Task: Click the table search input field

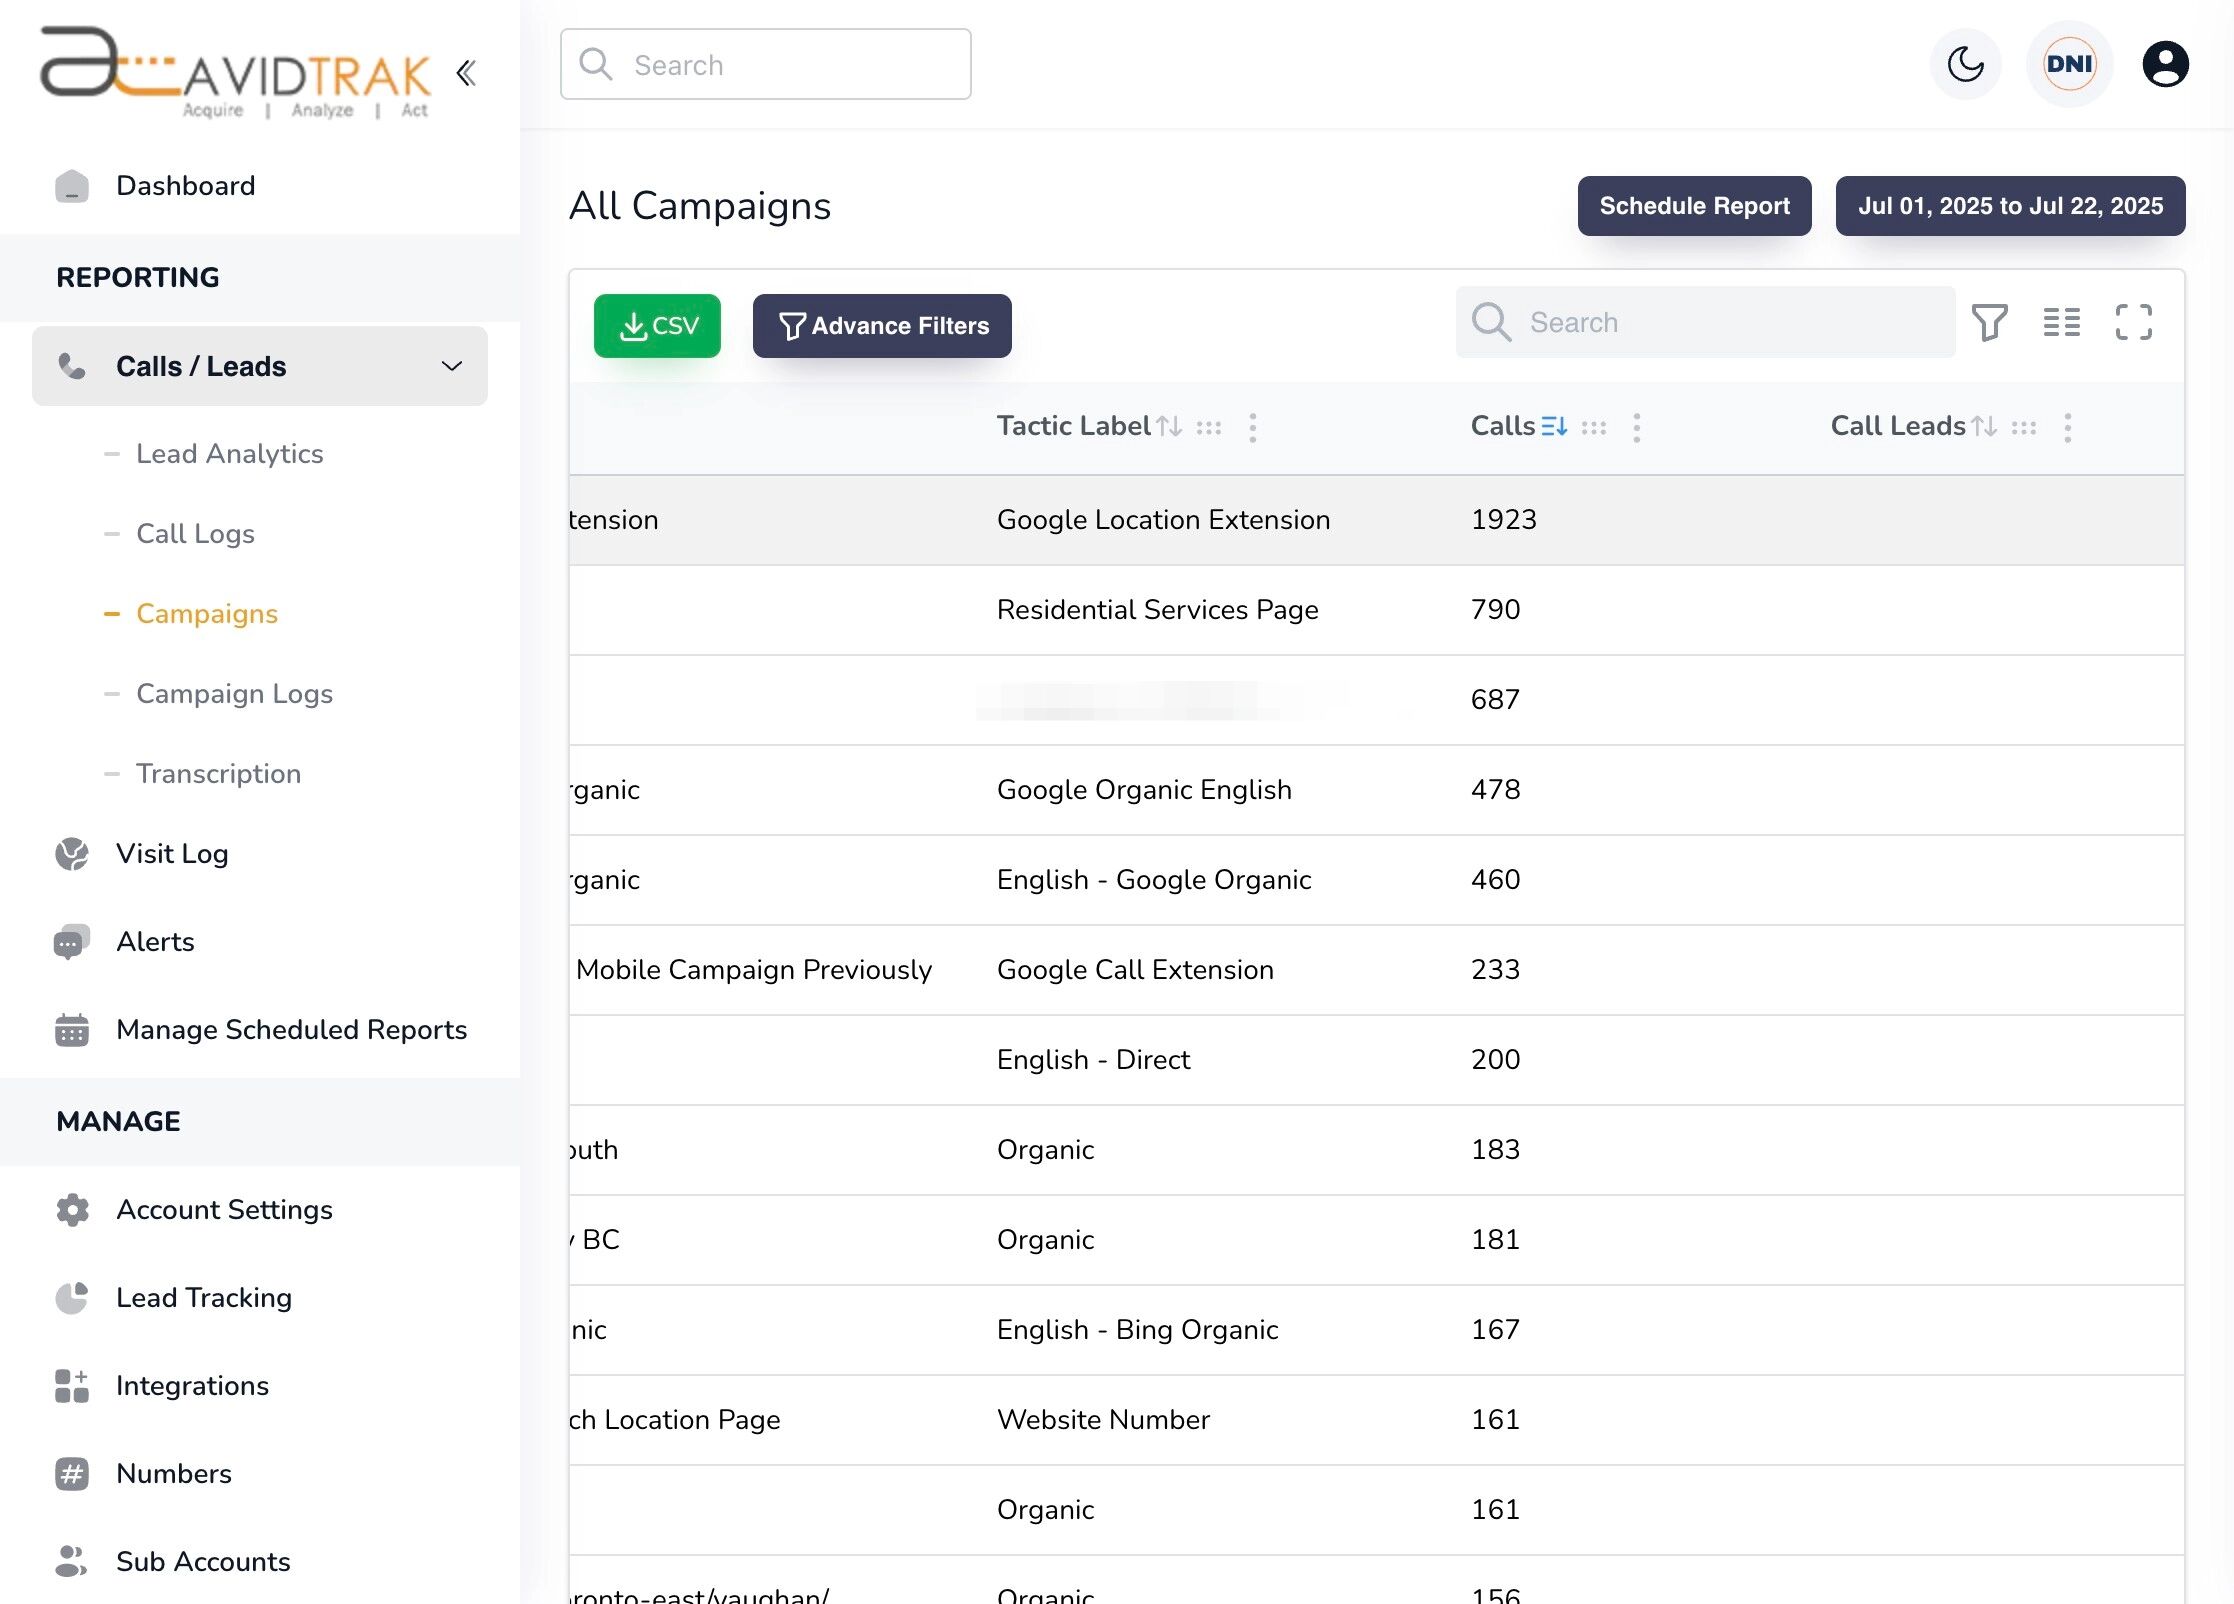Action: click(x=1706, y=322)
